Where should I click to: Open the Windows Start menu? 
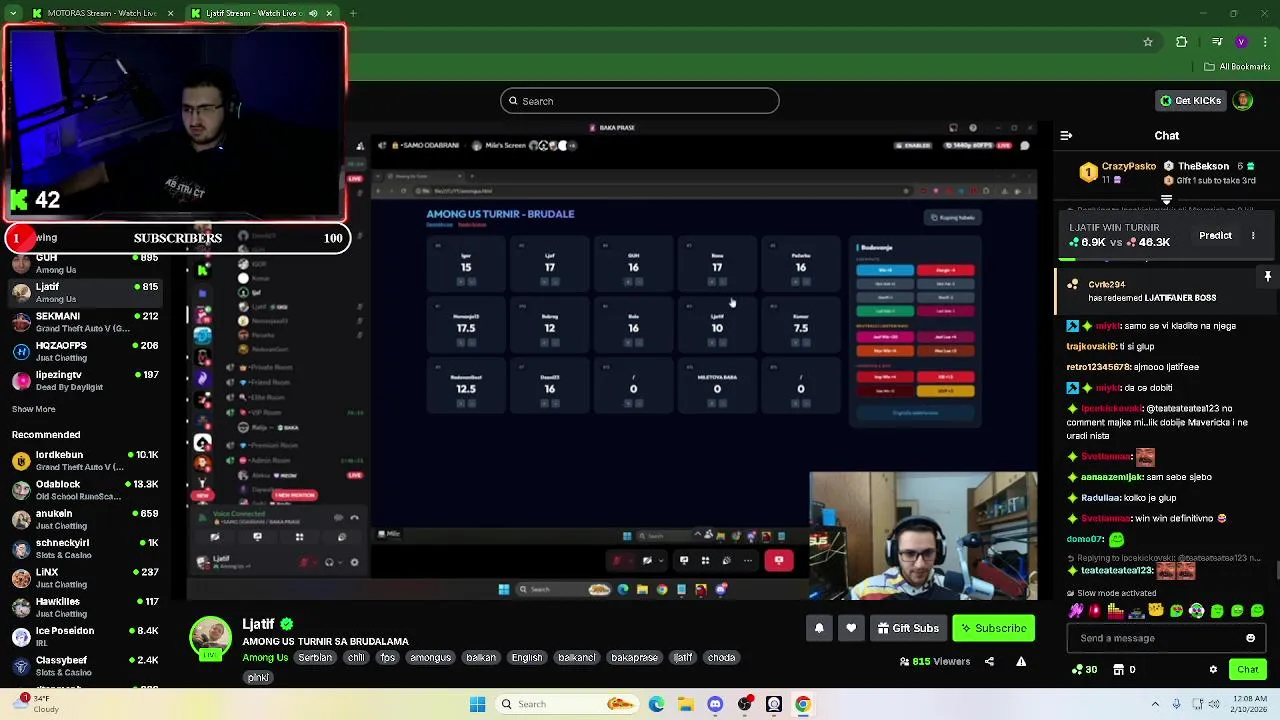[477, 704]
